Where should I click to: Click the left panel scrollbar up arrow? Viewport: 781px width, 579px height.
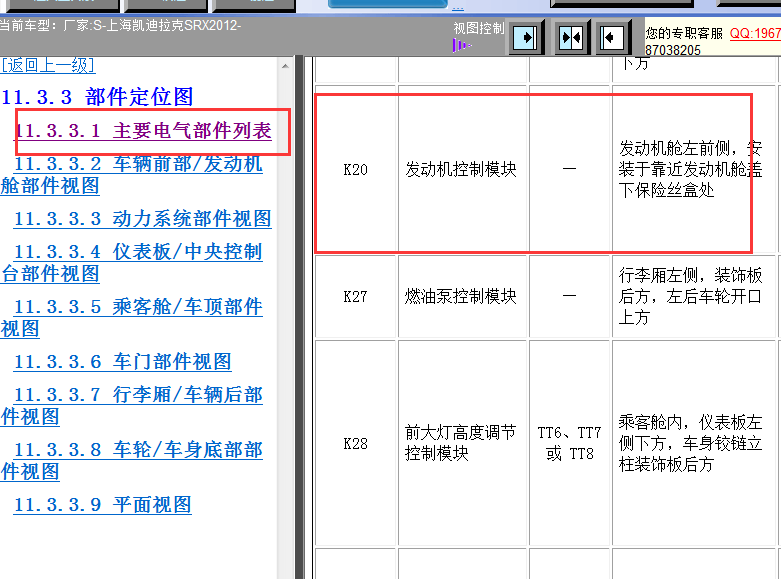pyautogui.click(x=285, y=66)
